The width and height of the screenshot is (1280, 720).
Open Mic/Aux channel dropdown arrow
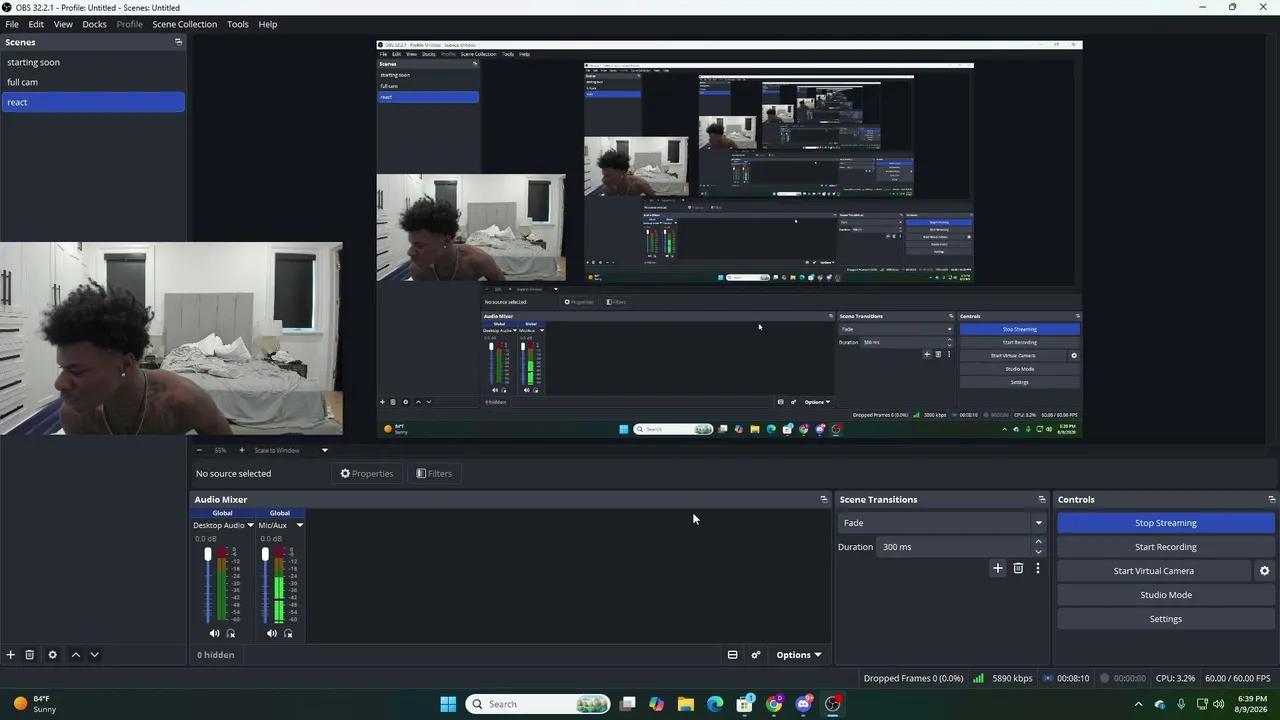coord(299,525)
